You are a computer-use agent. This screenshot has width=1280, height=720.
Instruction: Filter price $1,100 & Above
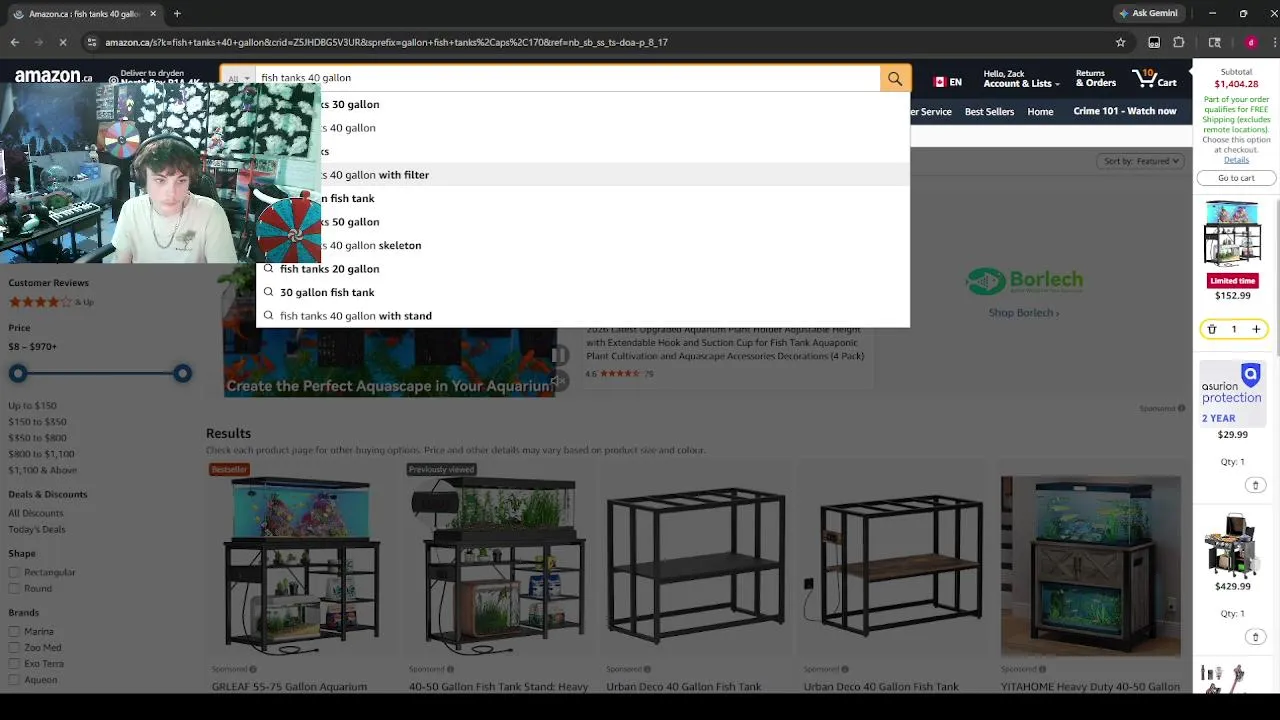[x=42, y=470]
